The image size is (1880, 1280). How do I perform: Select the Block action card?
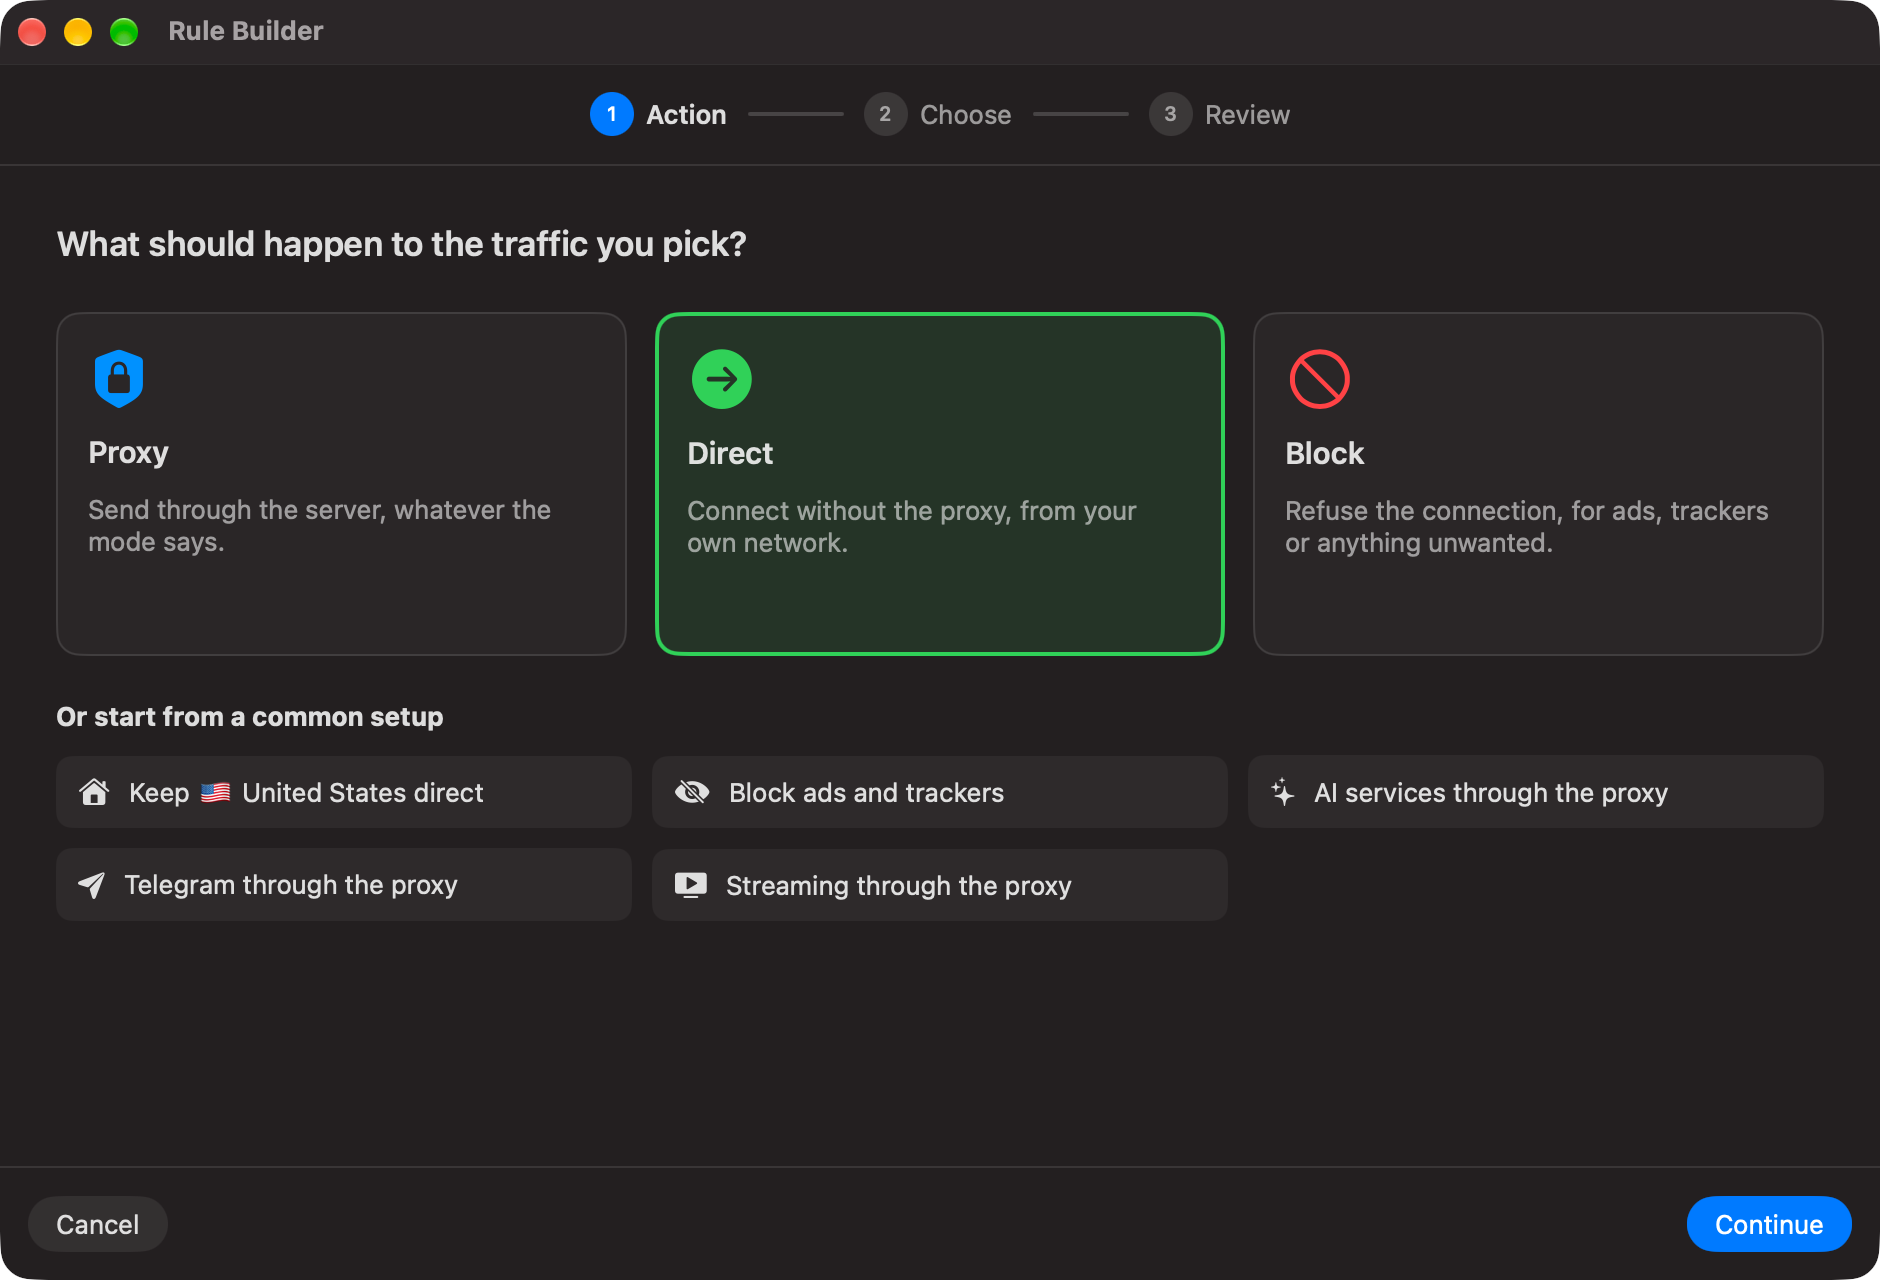(1538, 484)
